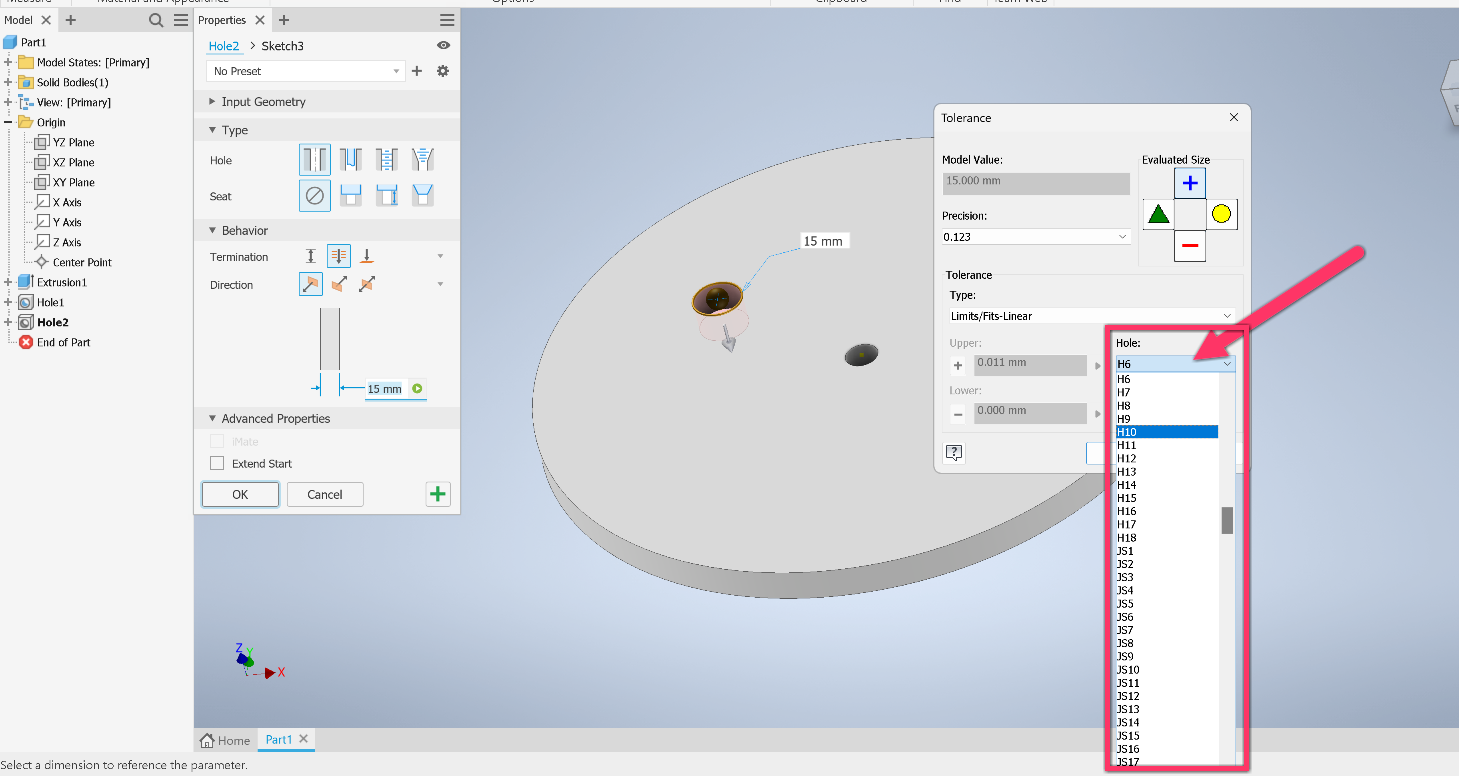Select the red minus Evaluated Size option

tap(1190, 246)
